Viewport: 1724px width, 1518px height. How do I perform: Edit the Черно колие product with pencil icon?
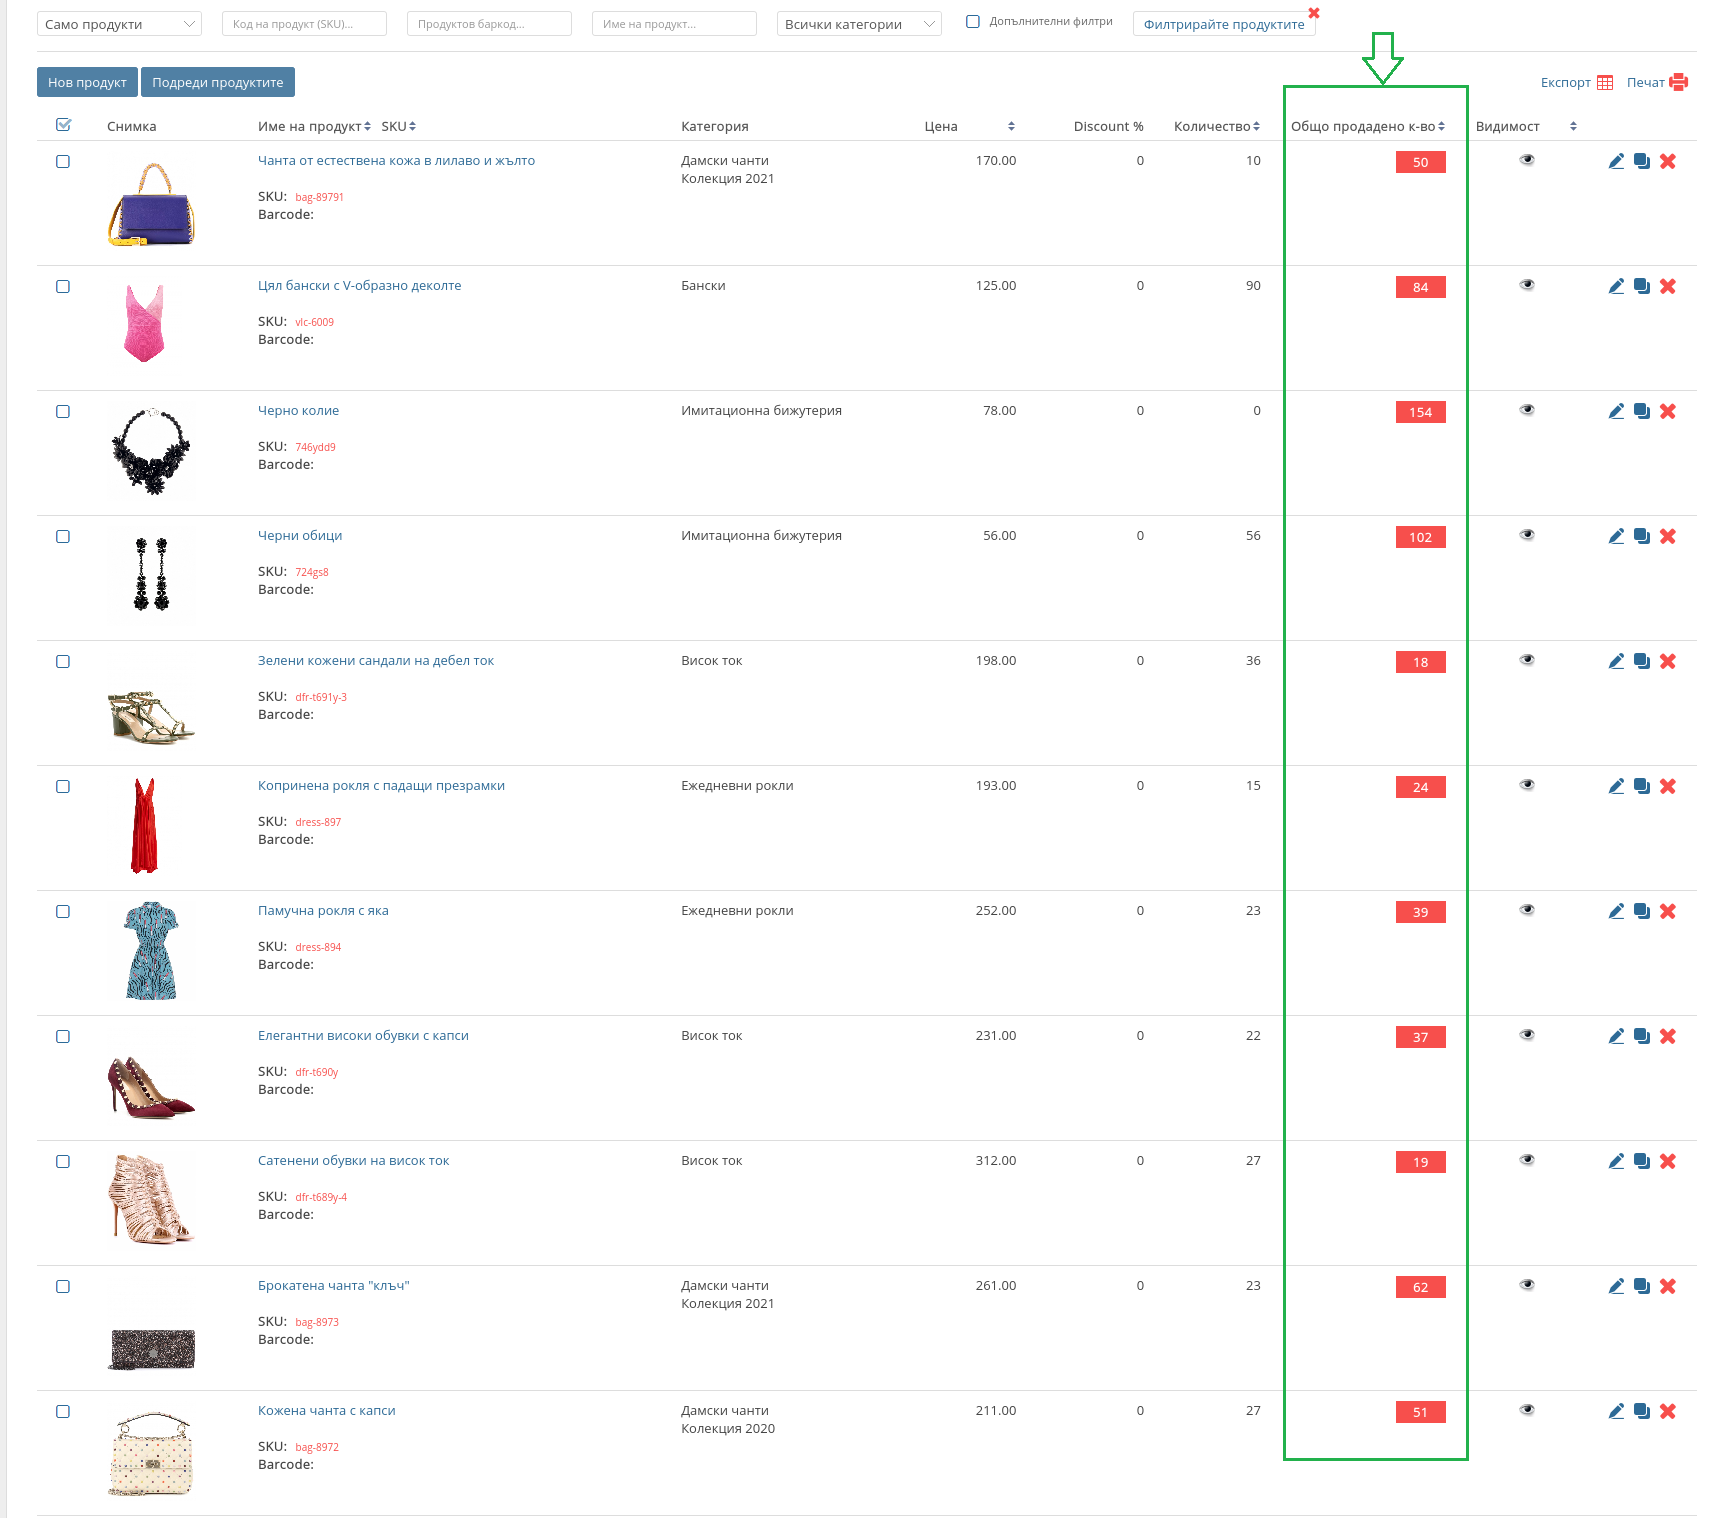coord(1616,411)
